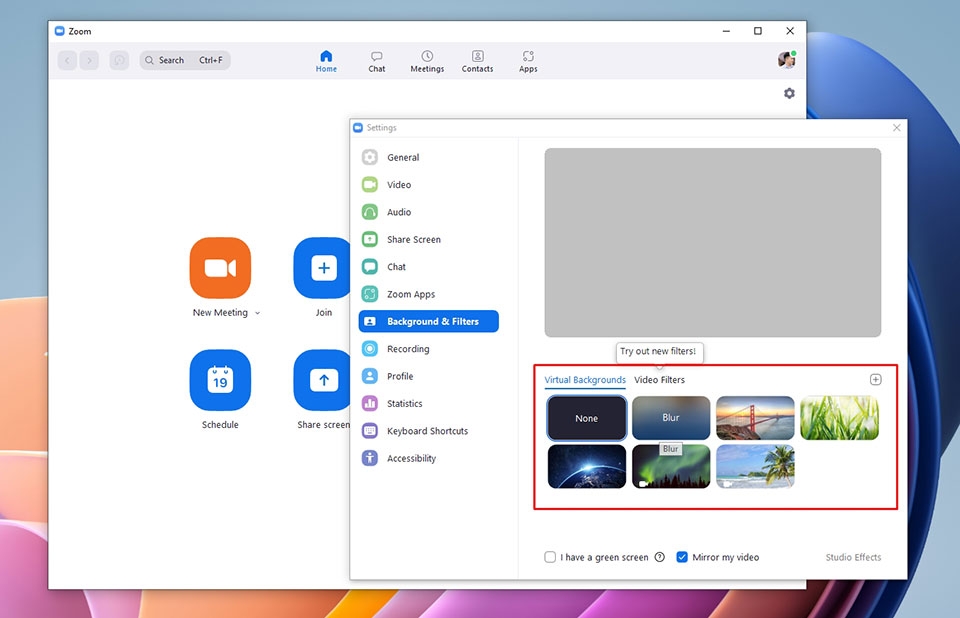The height and width of the screenshot is (618, 960).
Task: Click the Share screen arrow icon
Action: (x=322, y=380)
